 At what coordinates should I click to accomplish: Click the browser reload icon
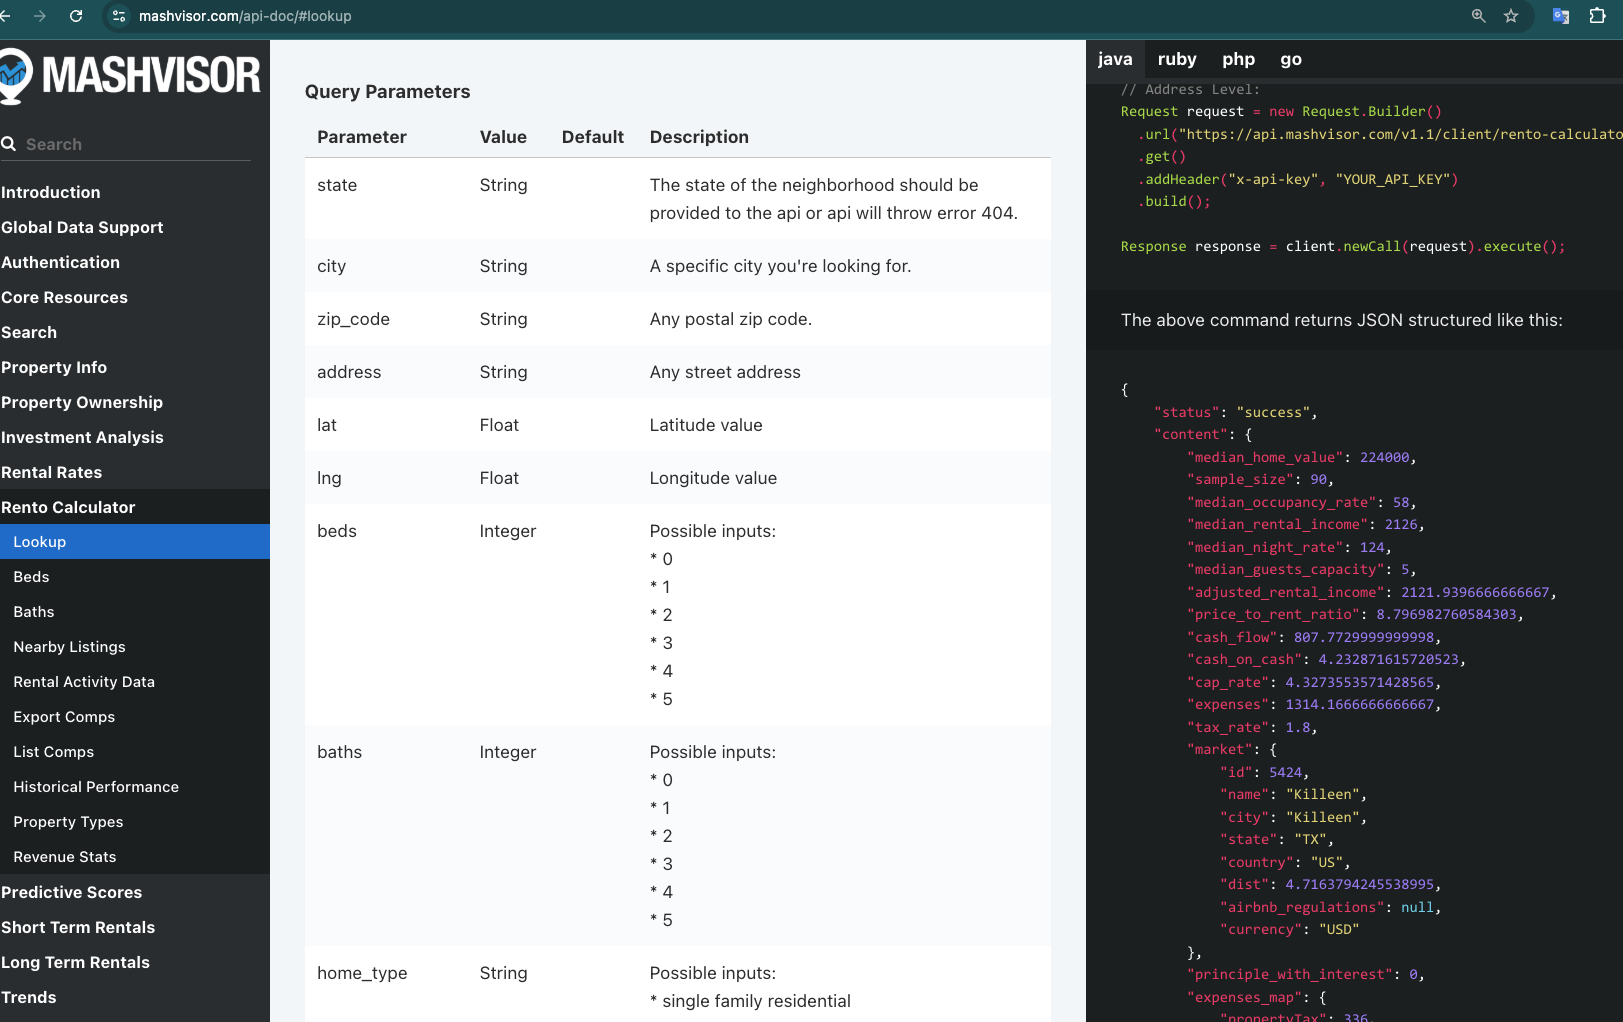[x=76, y=16]
